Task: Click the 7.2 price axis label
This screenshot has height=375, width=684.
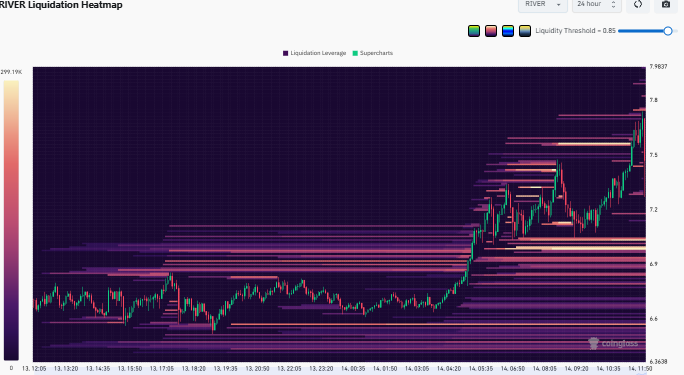Action: (x=653, y=209)
